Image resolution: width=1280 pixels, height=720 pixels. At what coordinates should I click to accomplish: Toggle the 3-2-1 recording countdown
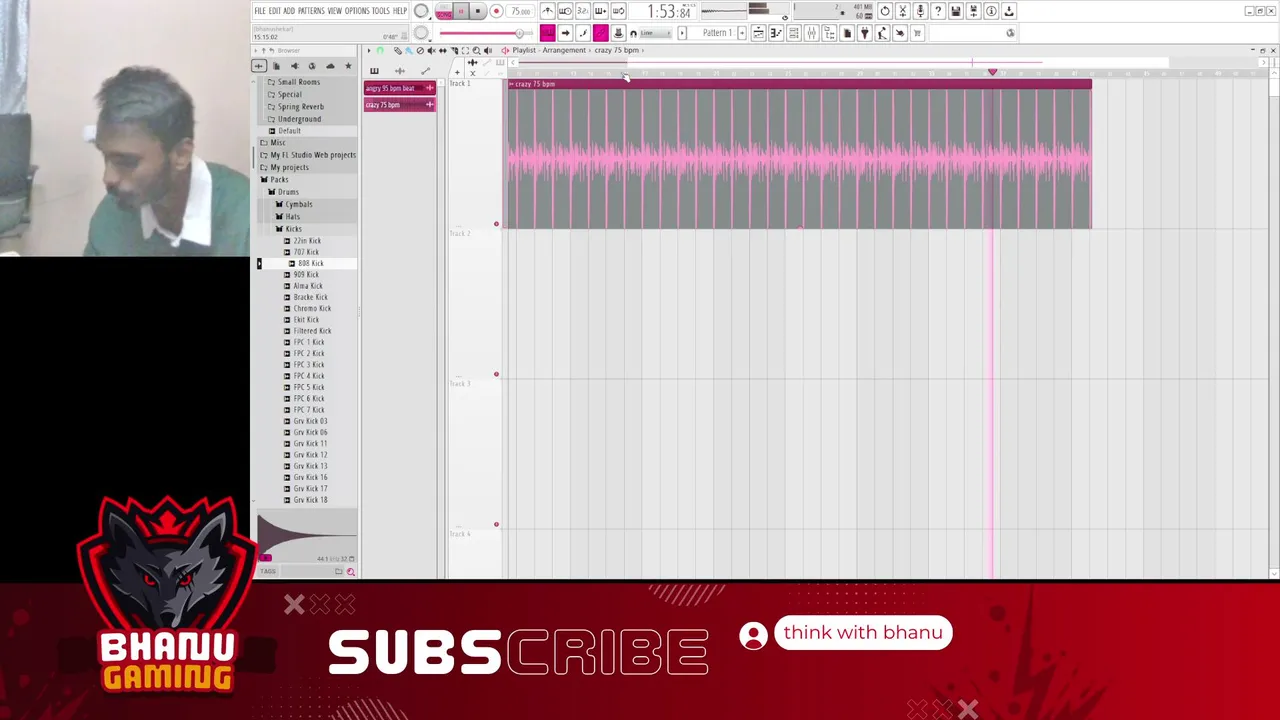tap(583, 11)
